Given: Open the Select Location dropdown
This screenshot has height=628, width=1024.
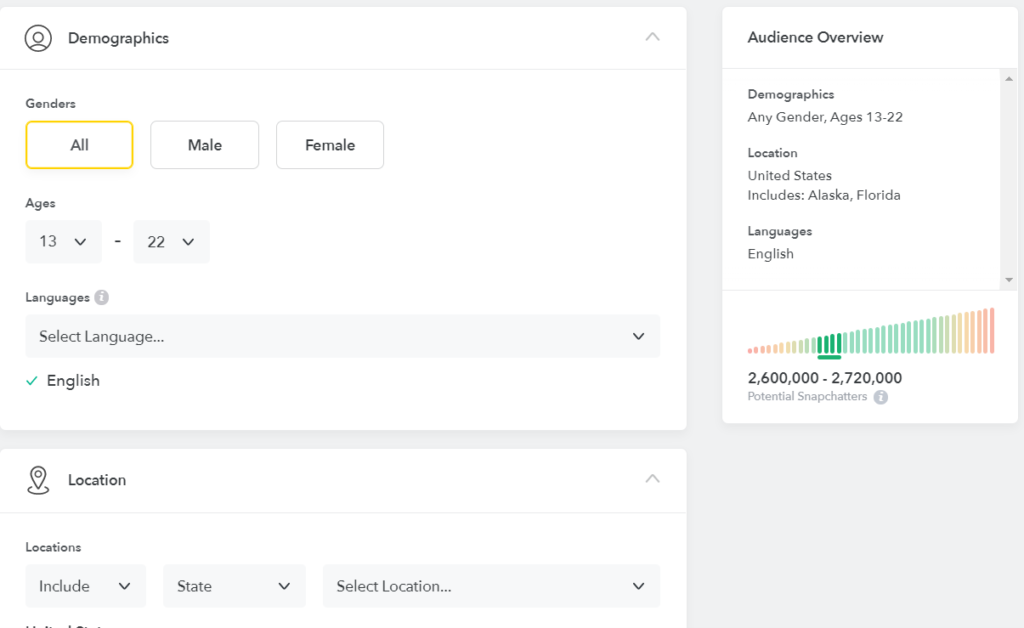Looking at the screenshot, I should click(490, 586).
